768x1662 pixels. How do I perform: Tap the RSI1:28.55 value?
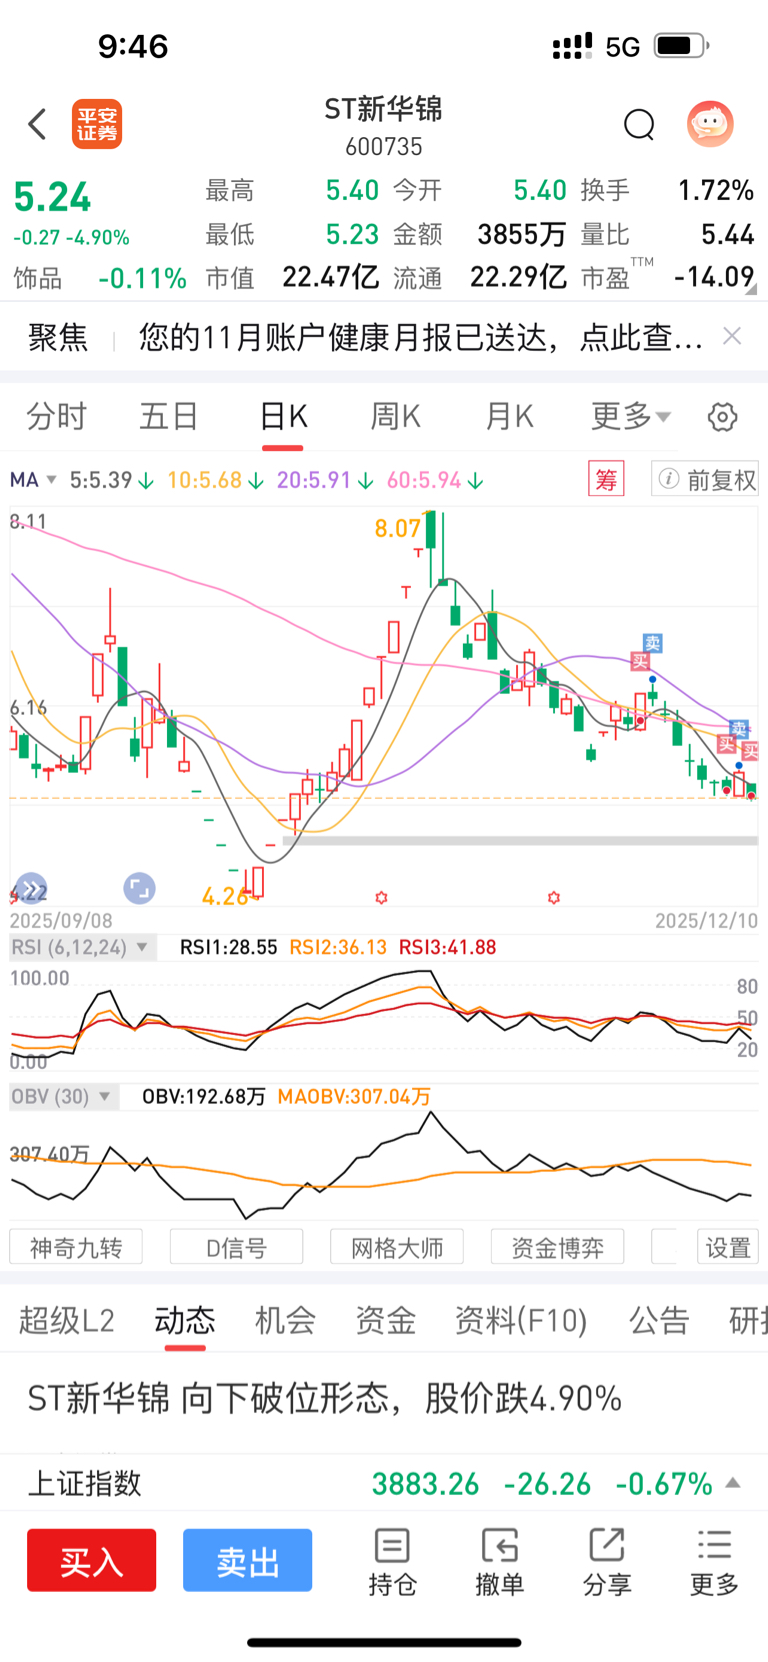coord(229,947)
